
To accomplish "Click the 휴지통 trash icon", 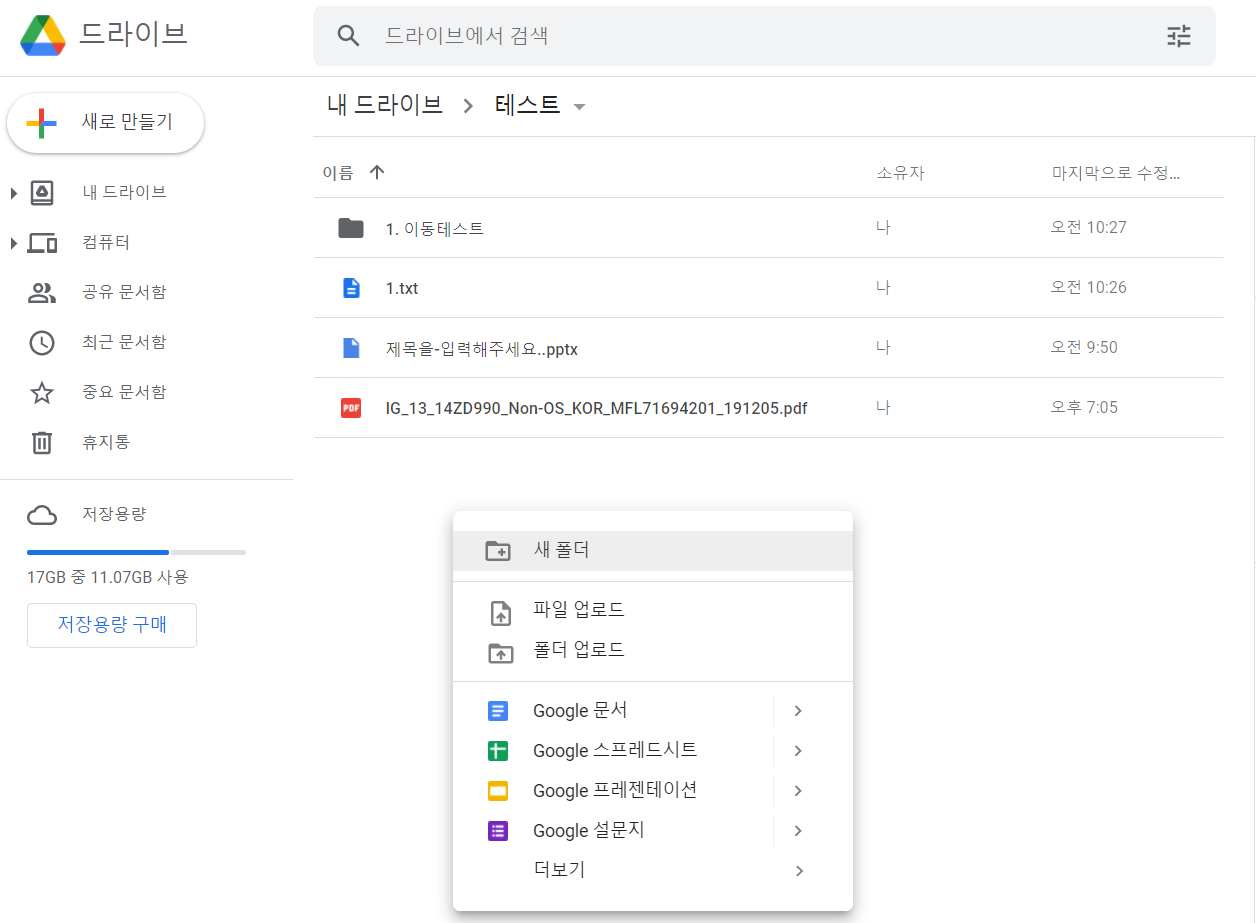I will [42, 442].
